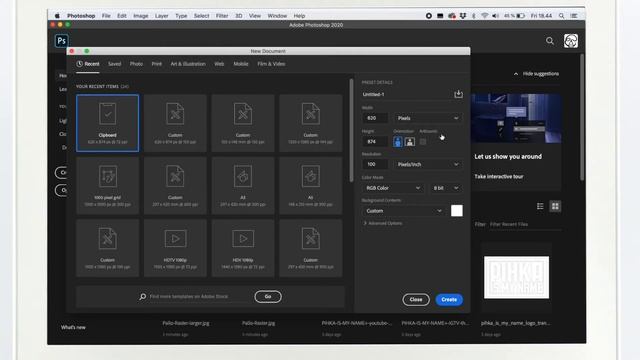This screenshot has height=360, width=640.
Task: Click the preset list scrollbar
Action: point(351,131)
